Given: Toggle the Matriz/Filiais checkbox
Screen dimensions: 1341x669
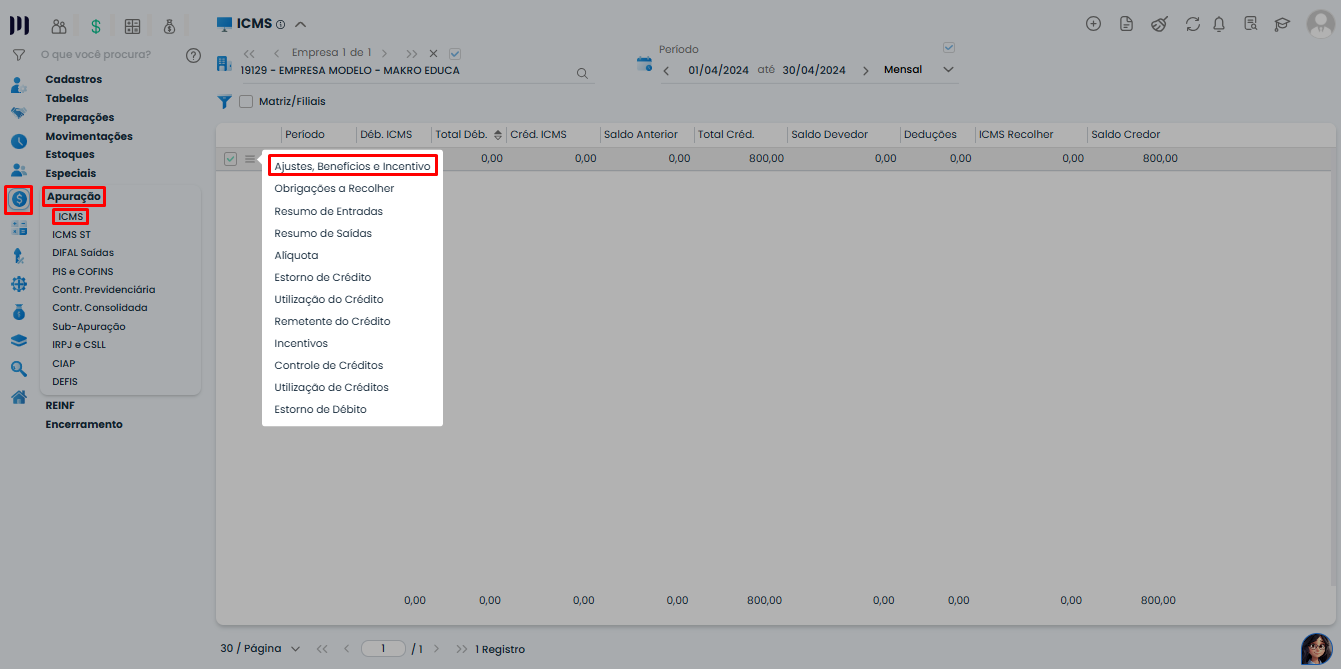Looking at the screenshot, I should point(246,101).
